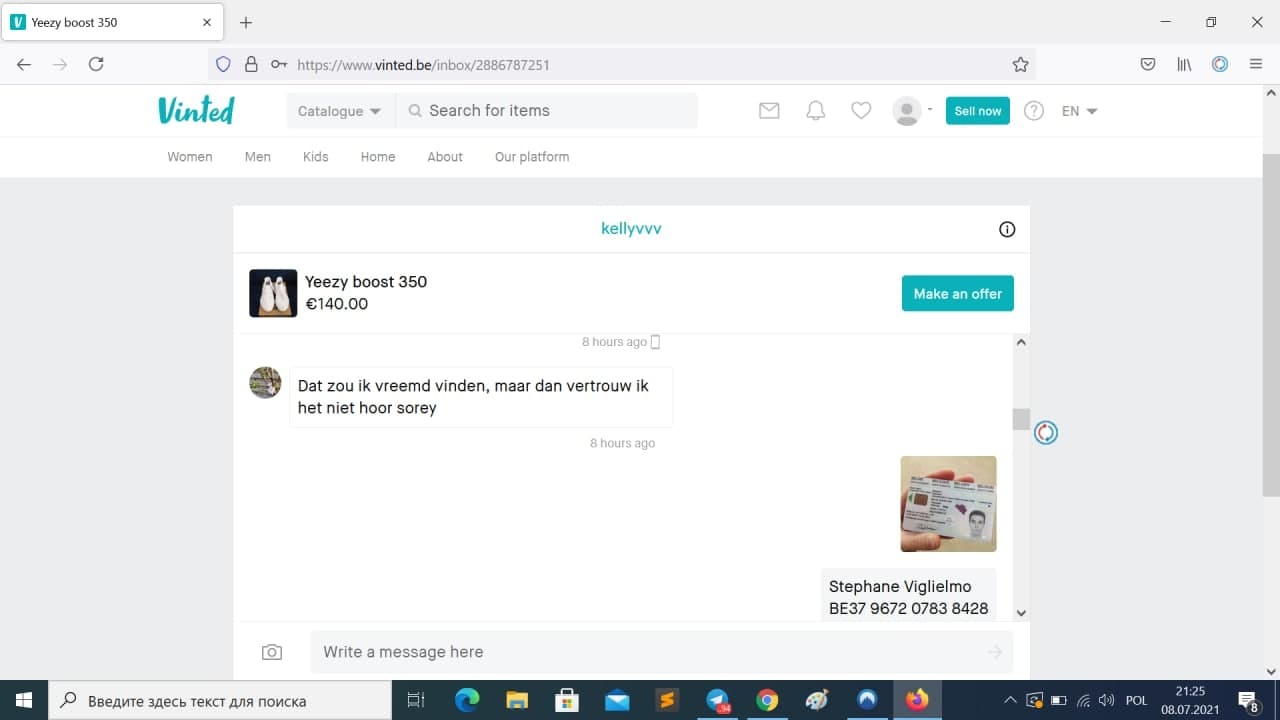Open the Yeezy shoes item thumbnail

[x=273, y=293]
